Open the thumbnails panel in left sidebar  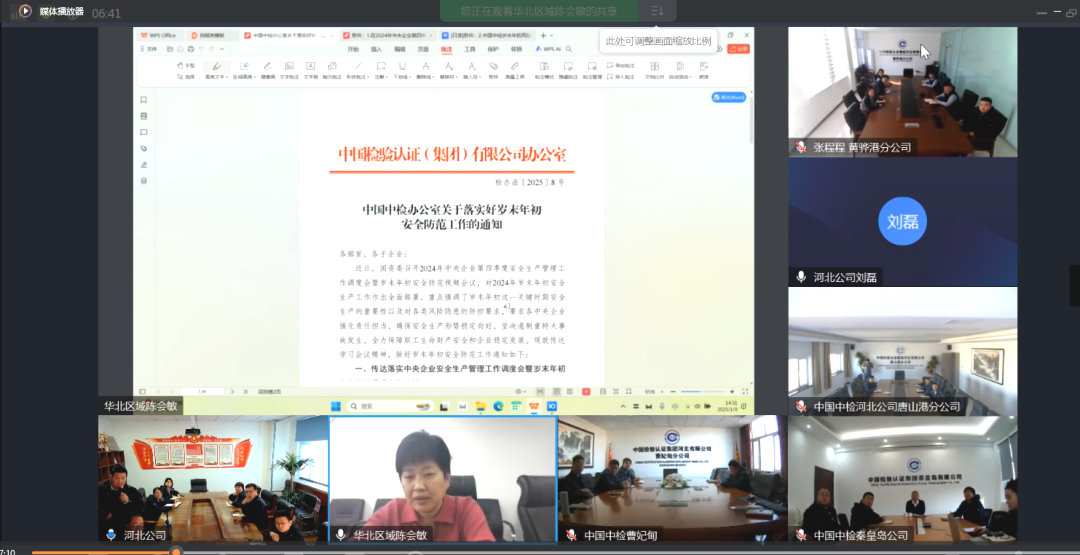(143, 116)
